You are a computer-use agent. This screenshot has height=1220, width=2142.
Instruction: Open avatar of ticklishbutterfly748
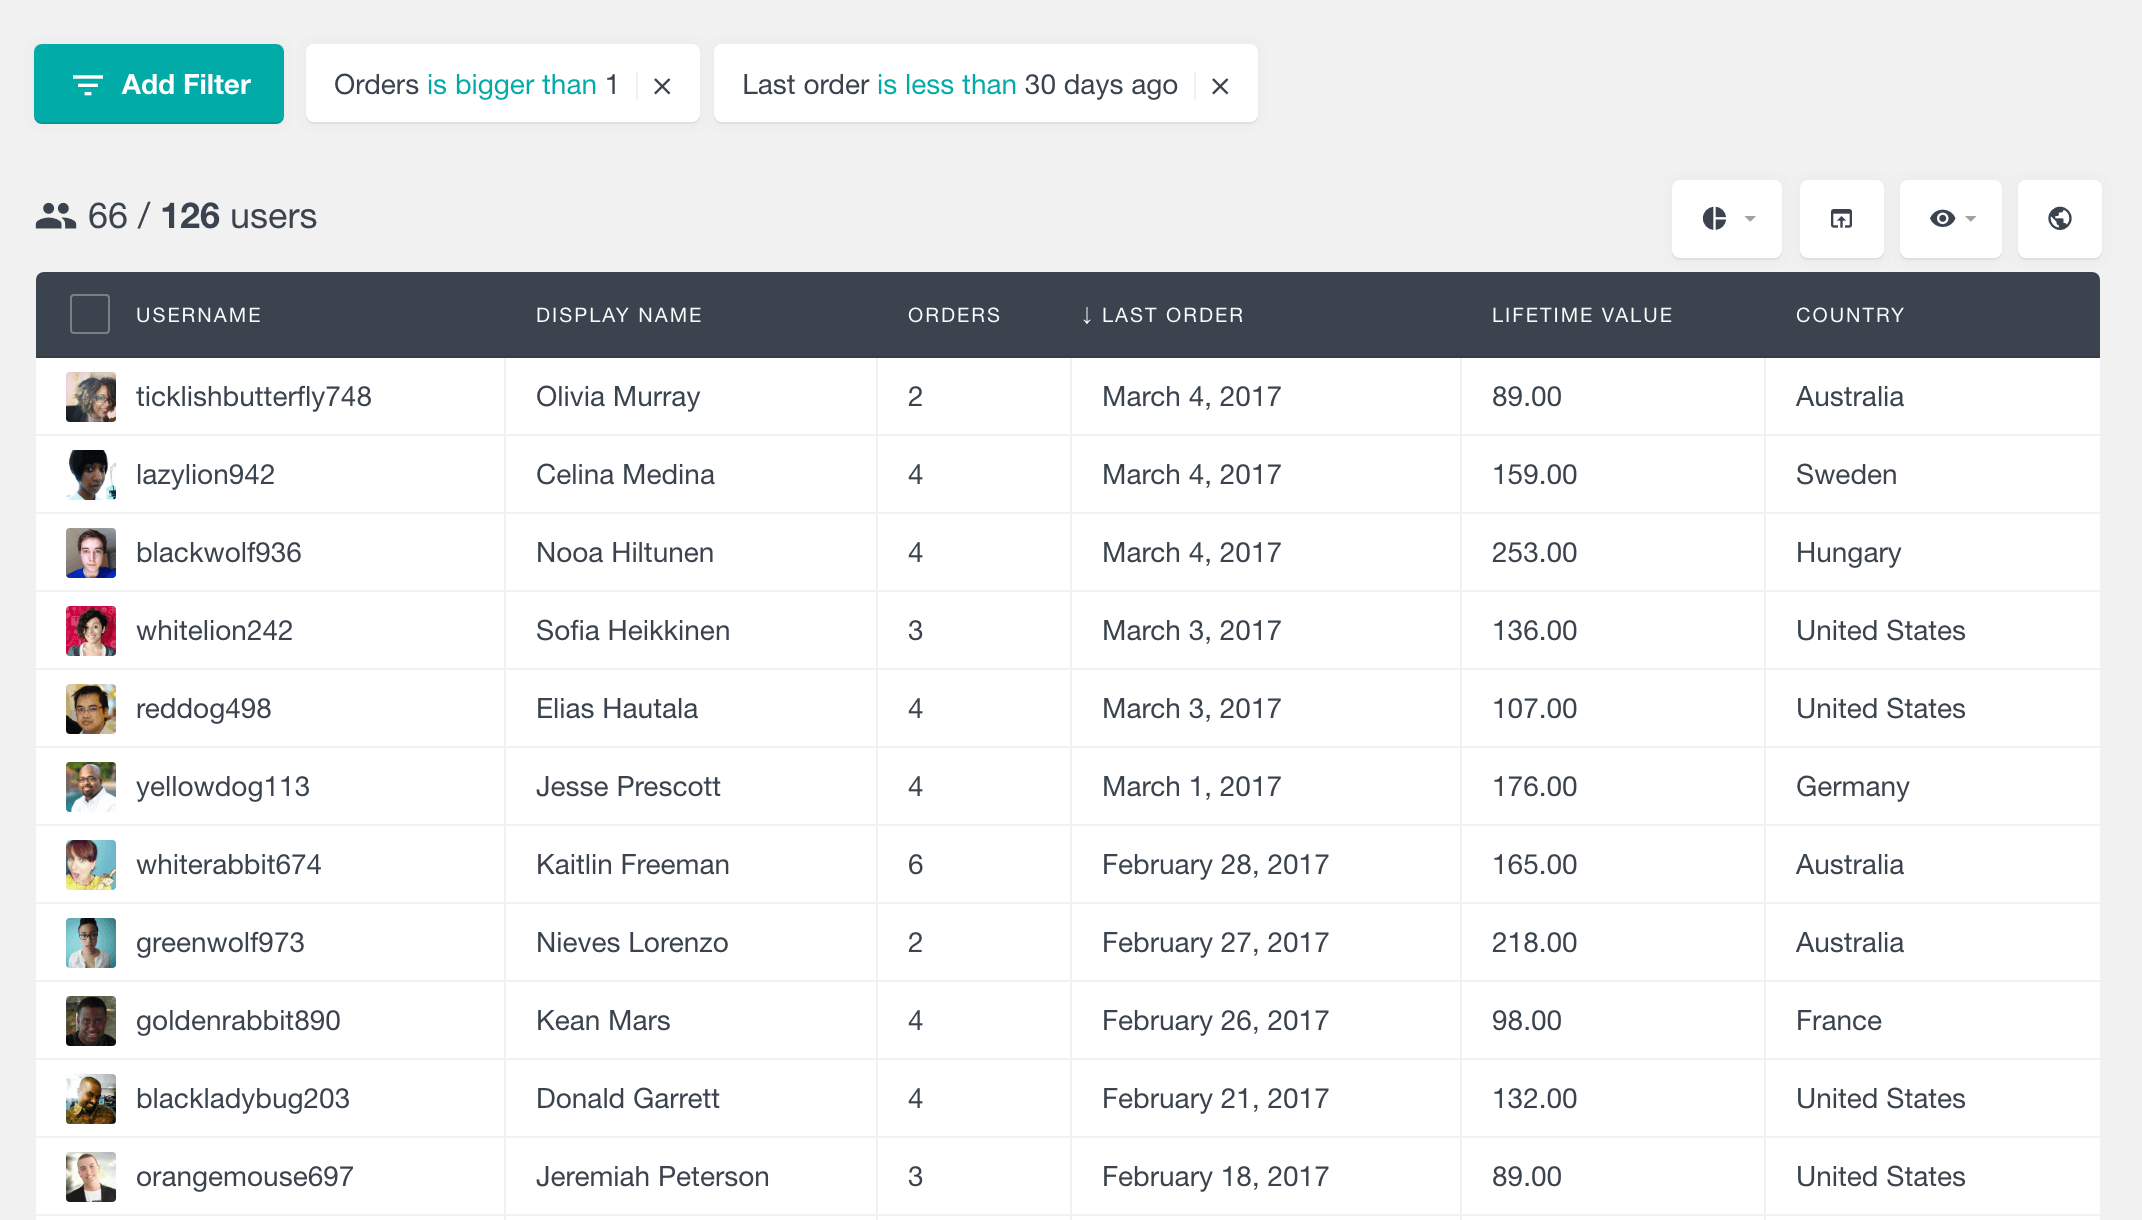(91, 397)
